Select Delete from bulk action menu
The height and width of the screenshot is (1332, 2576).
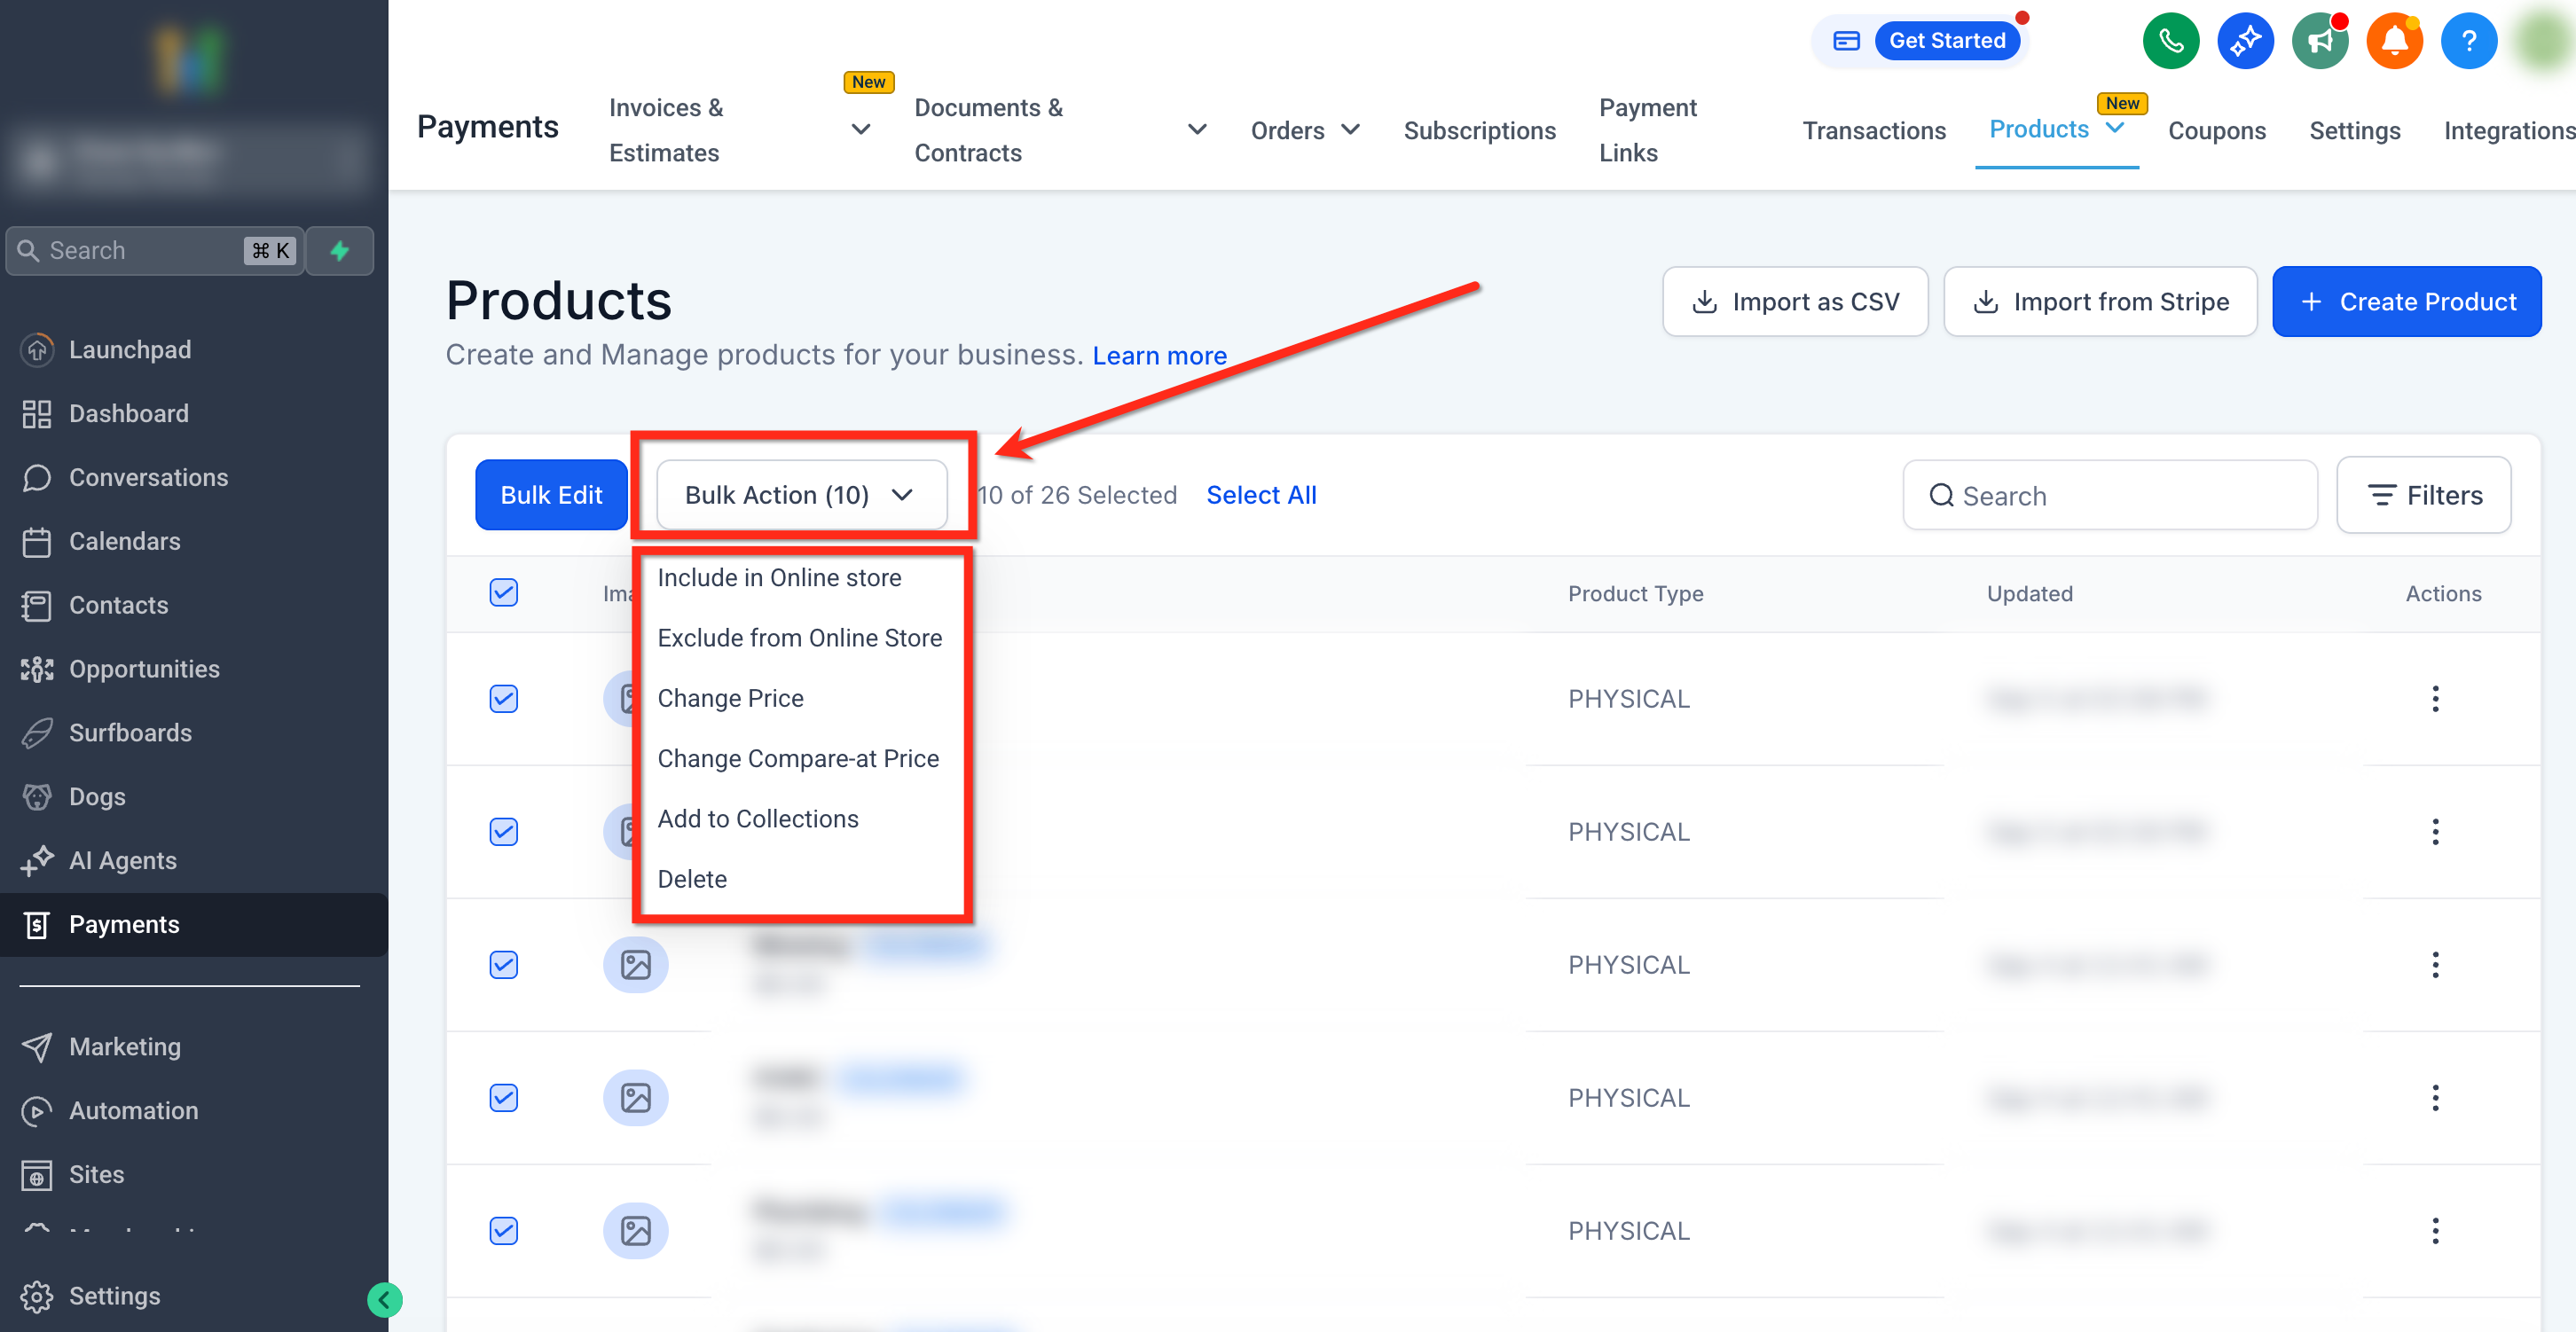[x=691, y=879]
